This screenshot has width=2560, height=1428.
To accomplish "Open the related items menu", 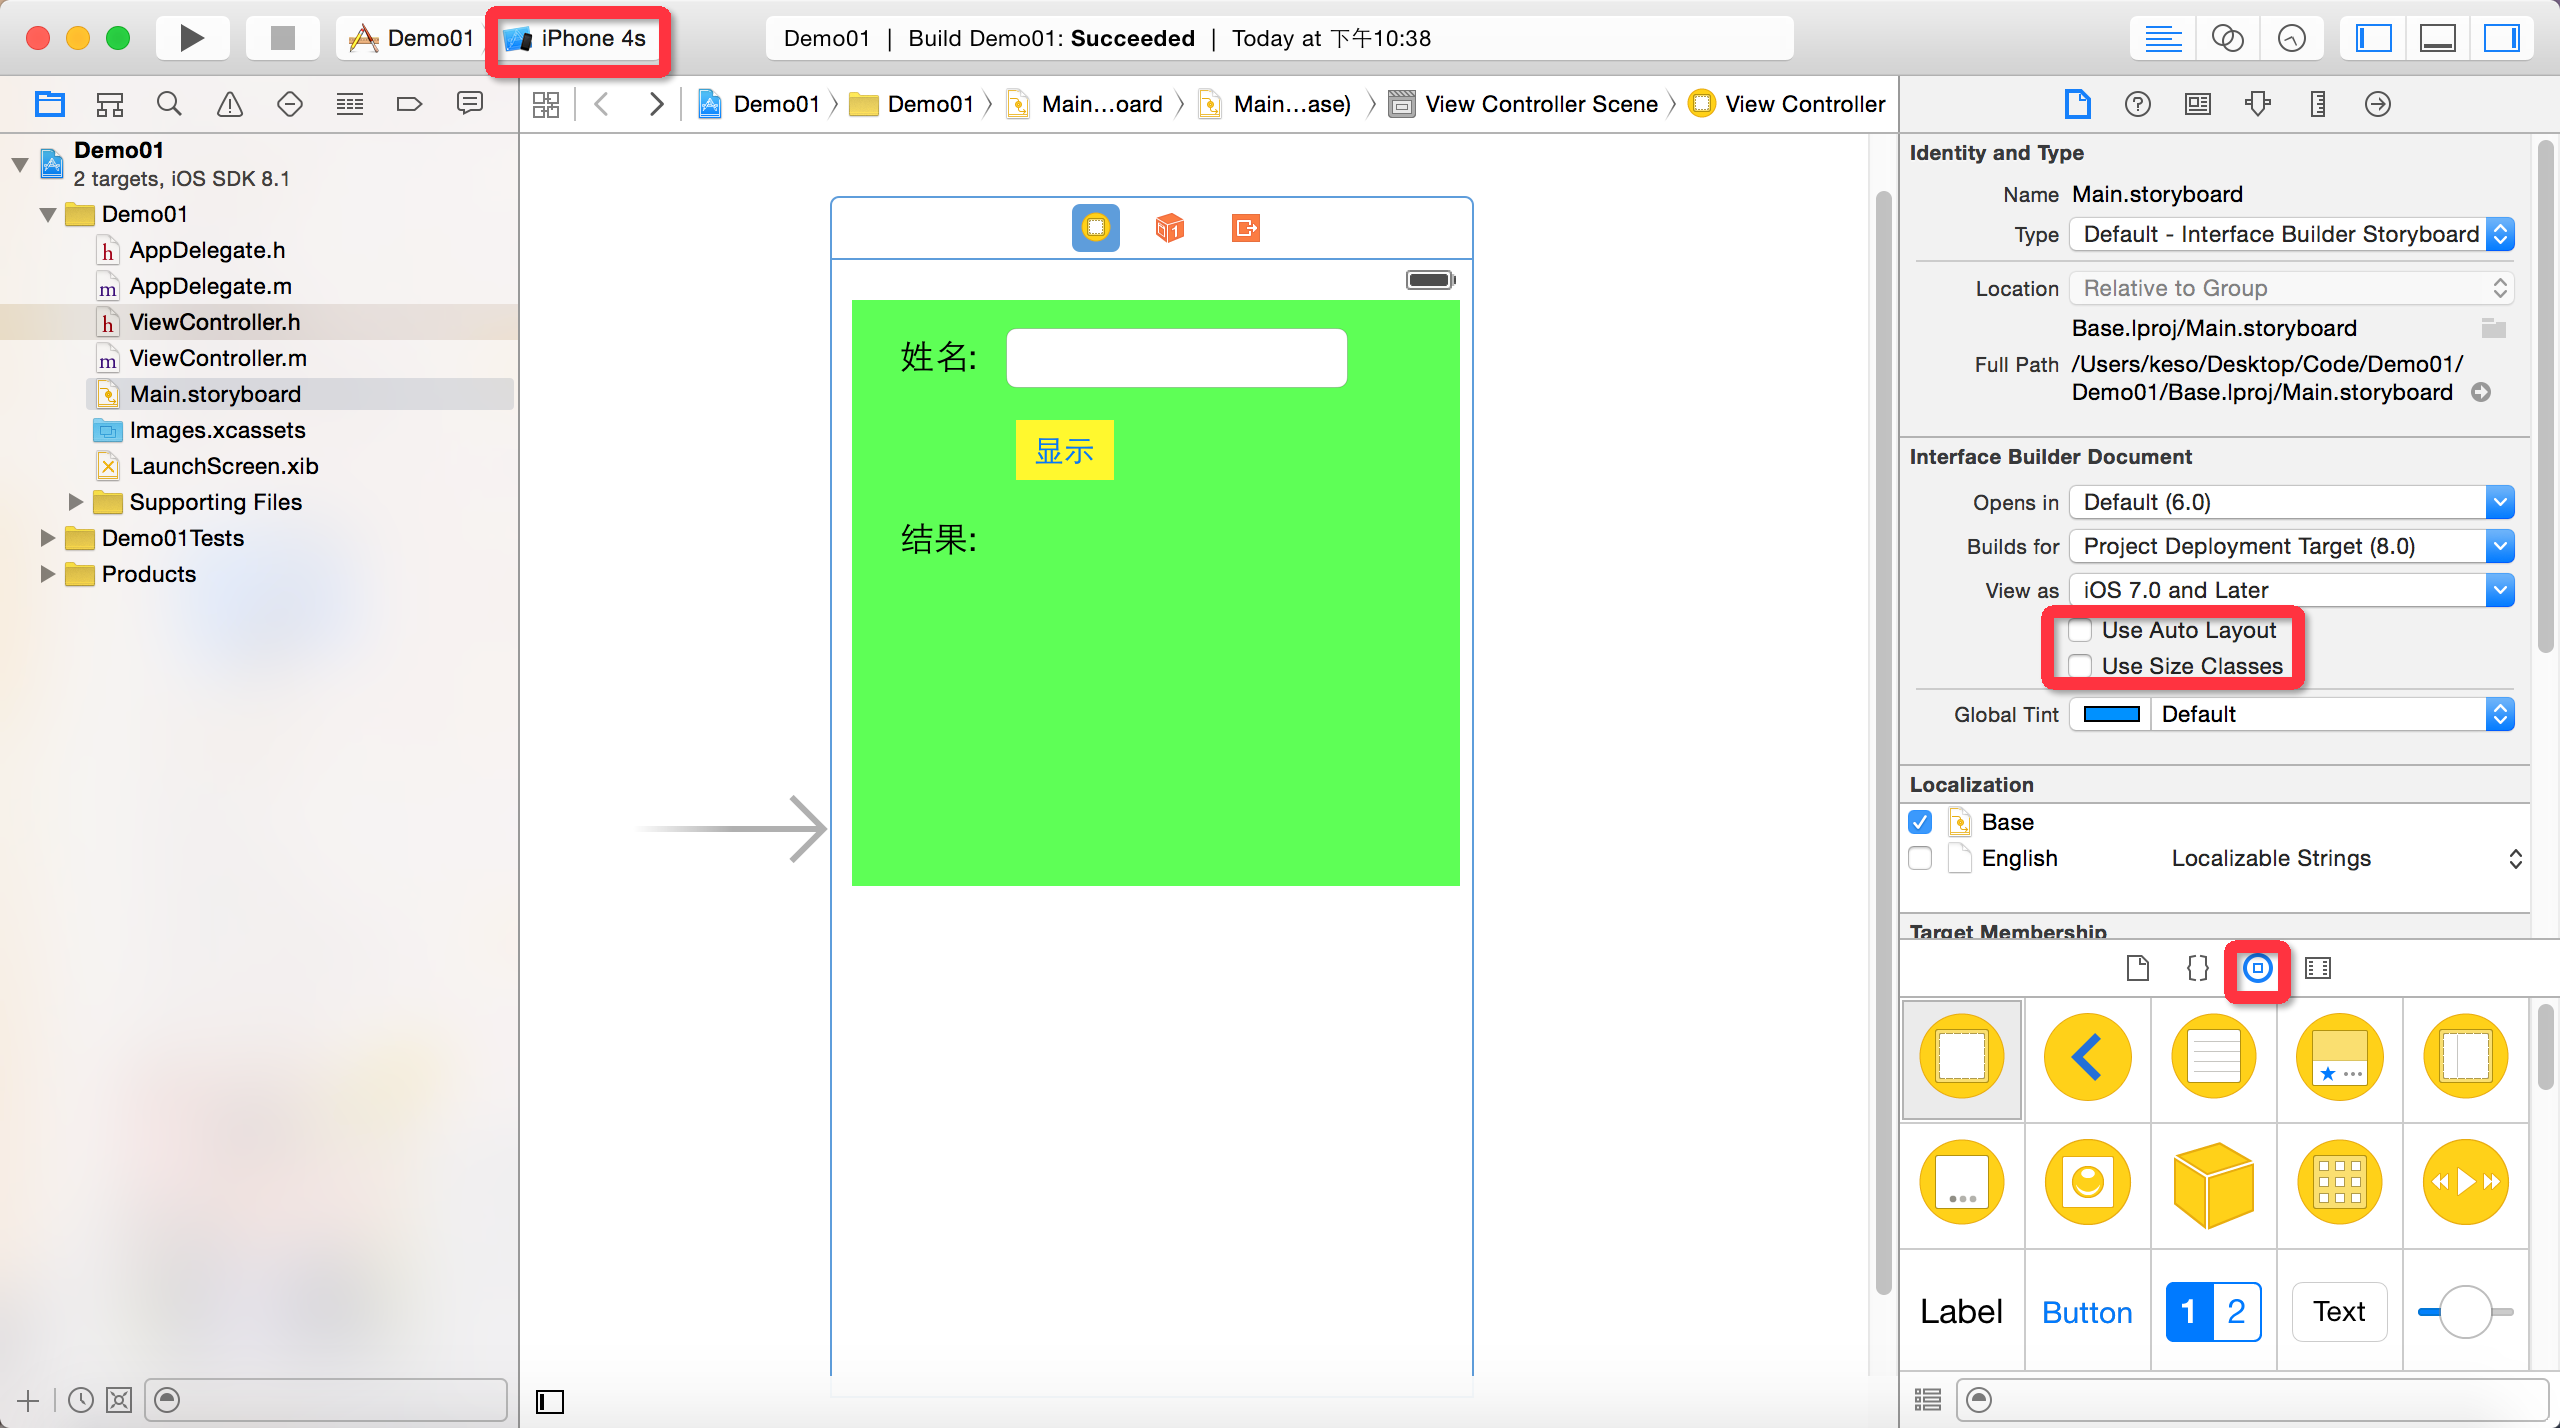I will [546, 104].
